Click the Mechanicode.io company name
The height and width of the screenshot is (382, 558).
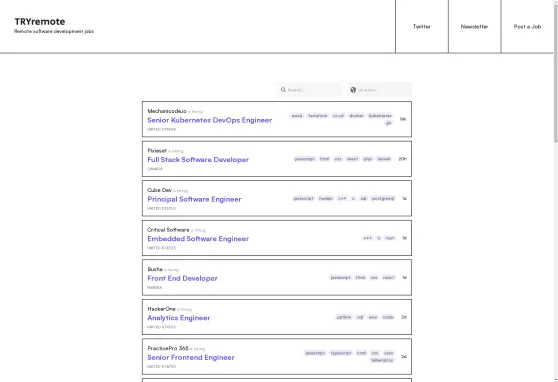167,111
